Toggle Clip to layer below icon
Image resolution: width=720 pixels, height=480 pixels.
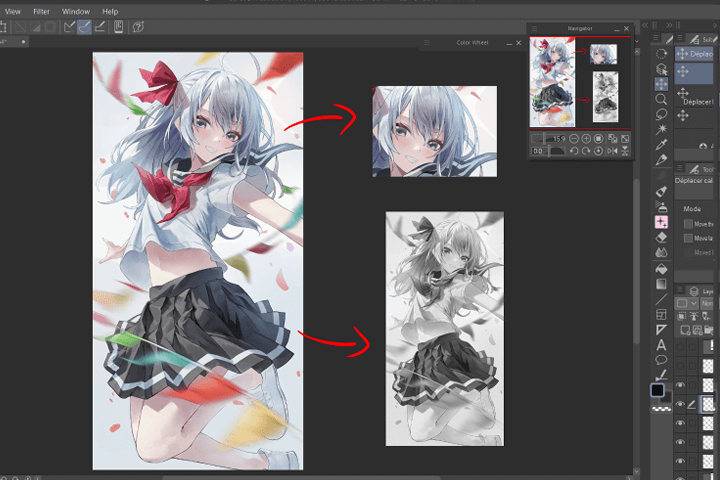click(682, 316)
